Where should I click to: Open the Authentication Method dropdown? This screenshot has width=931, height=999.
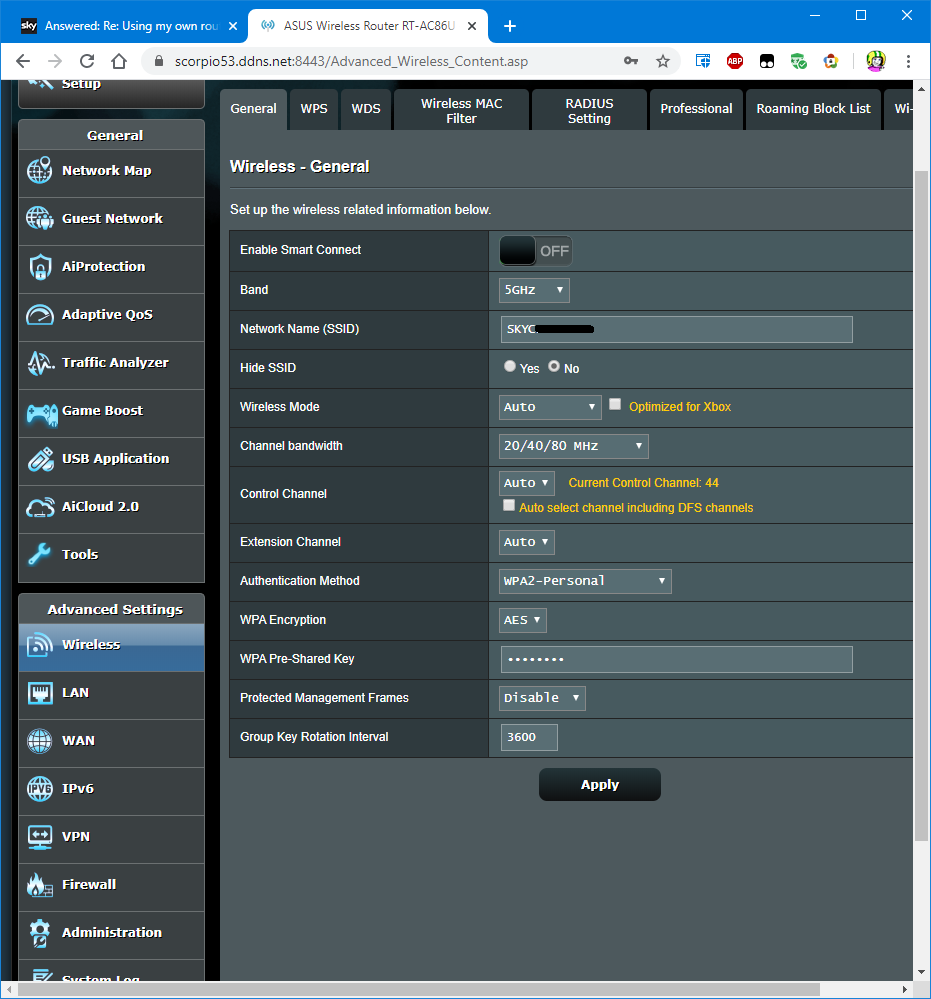pos(585,581)
